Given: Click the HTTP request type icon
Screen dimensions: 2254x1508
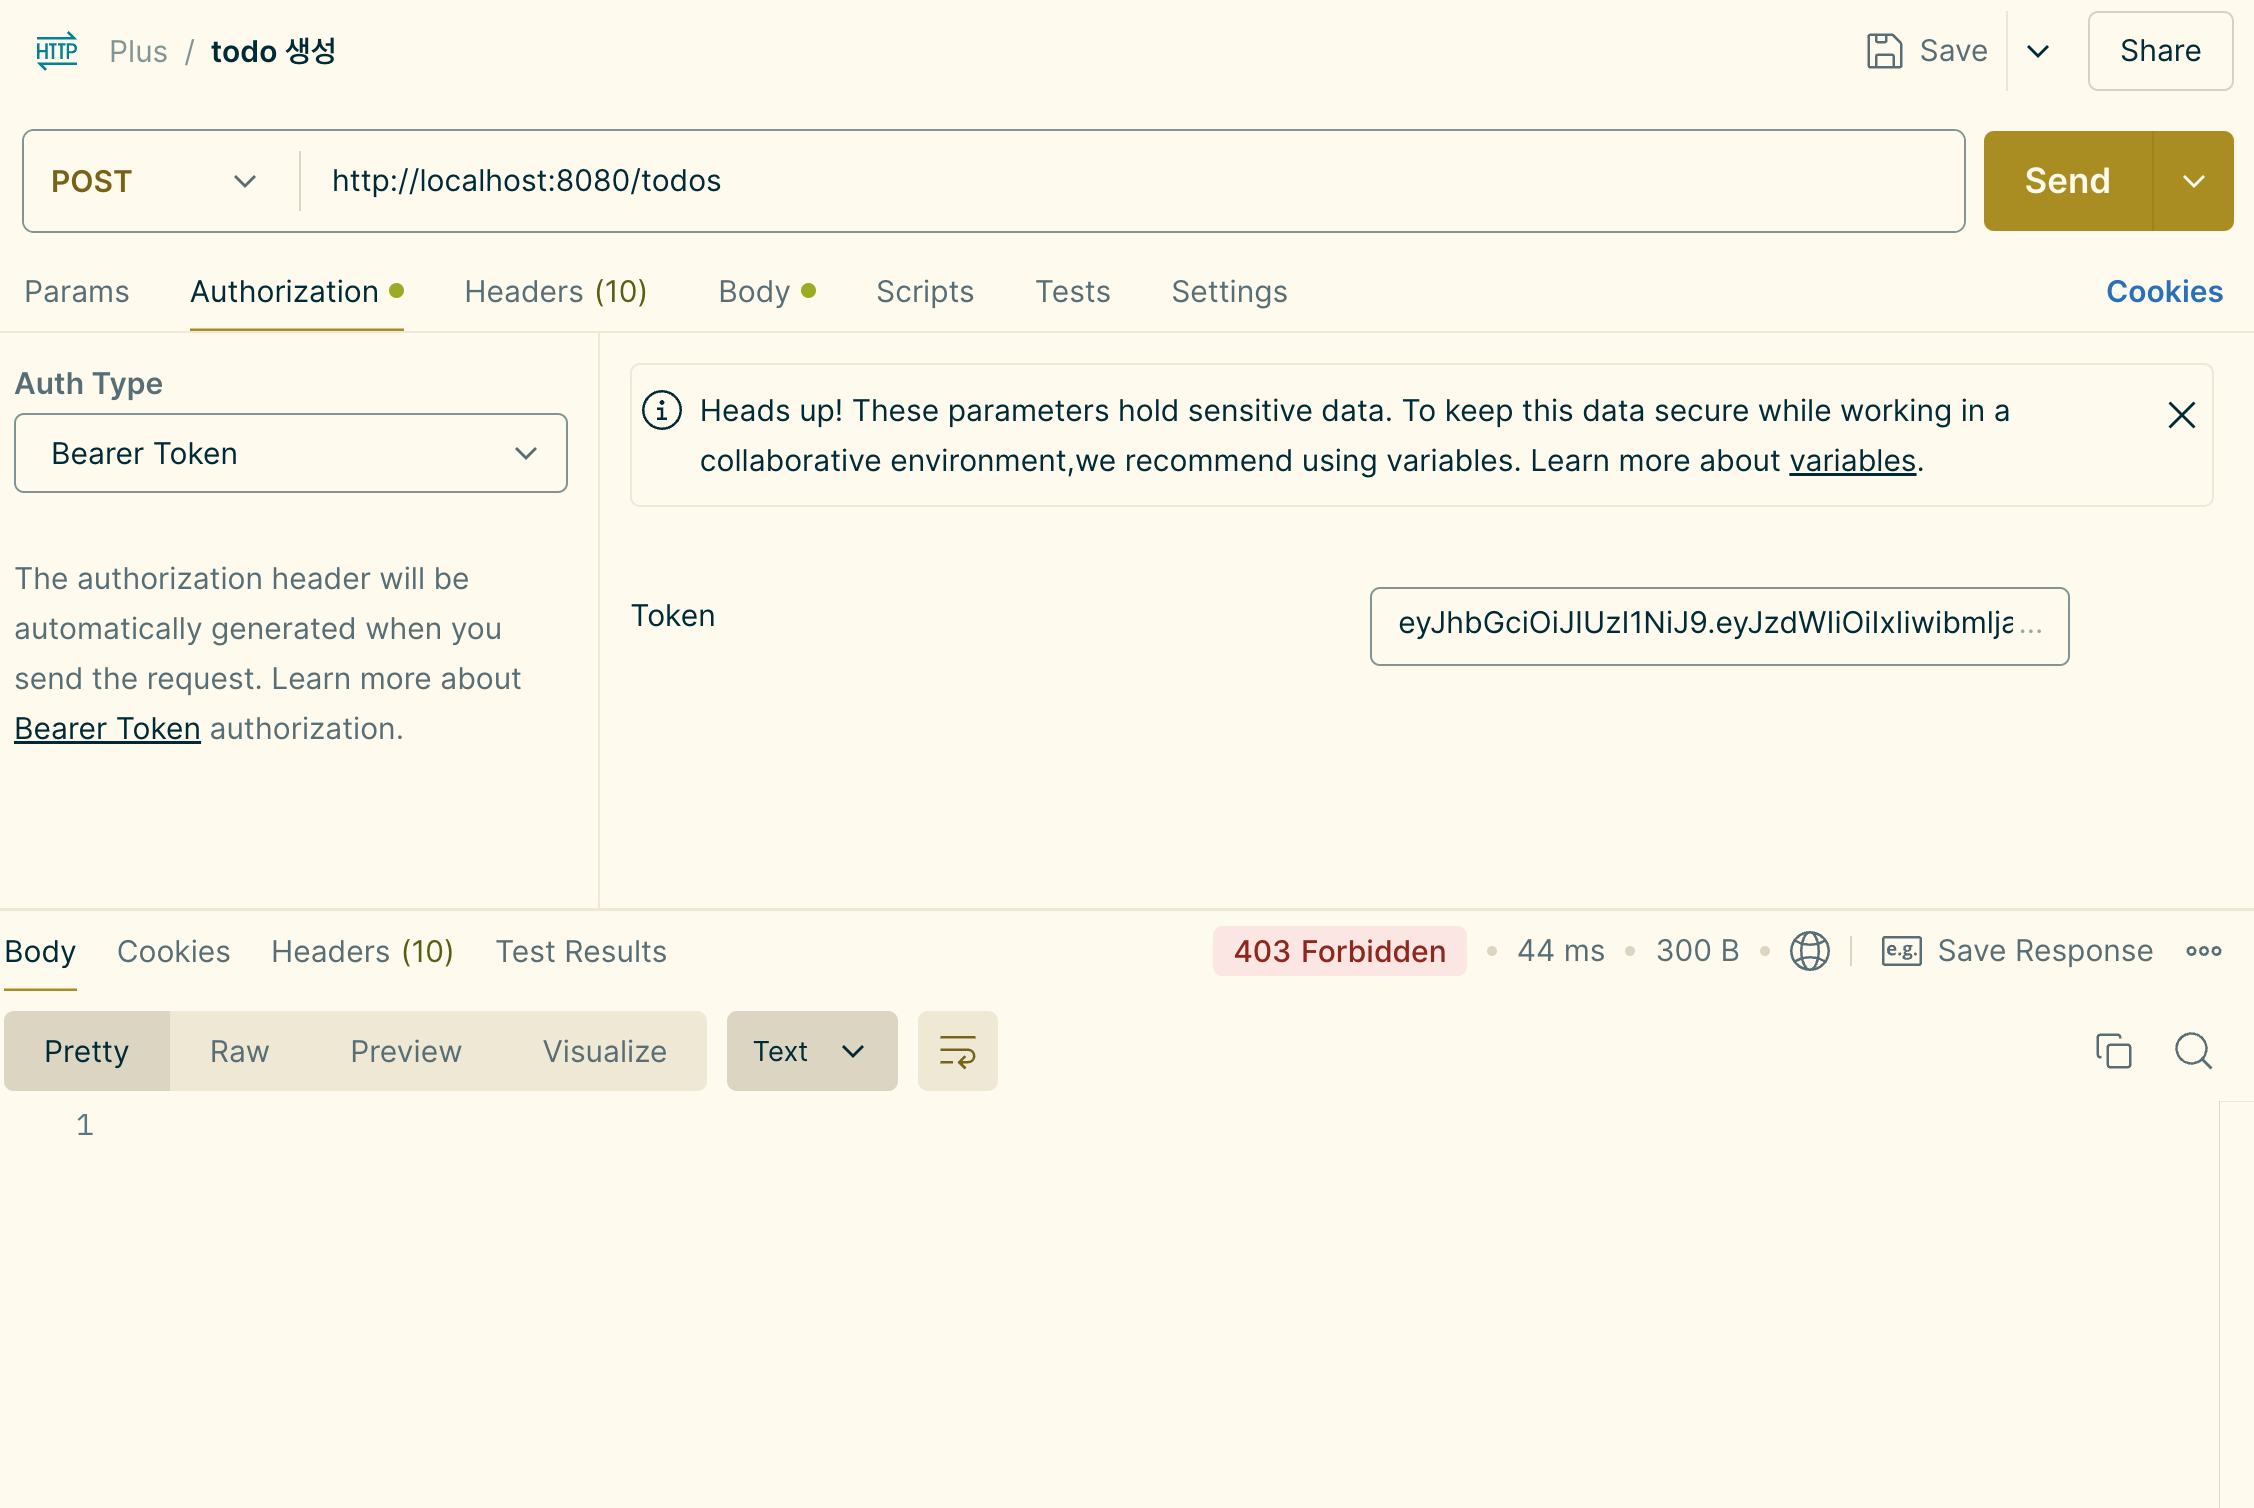Looking at the screenshot, I should pyautogui.click(x=56, y=51).
